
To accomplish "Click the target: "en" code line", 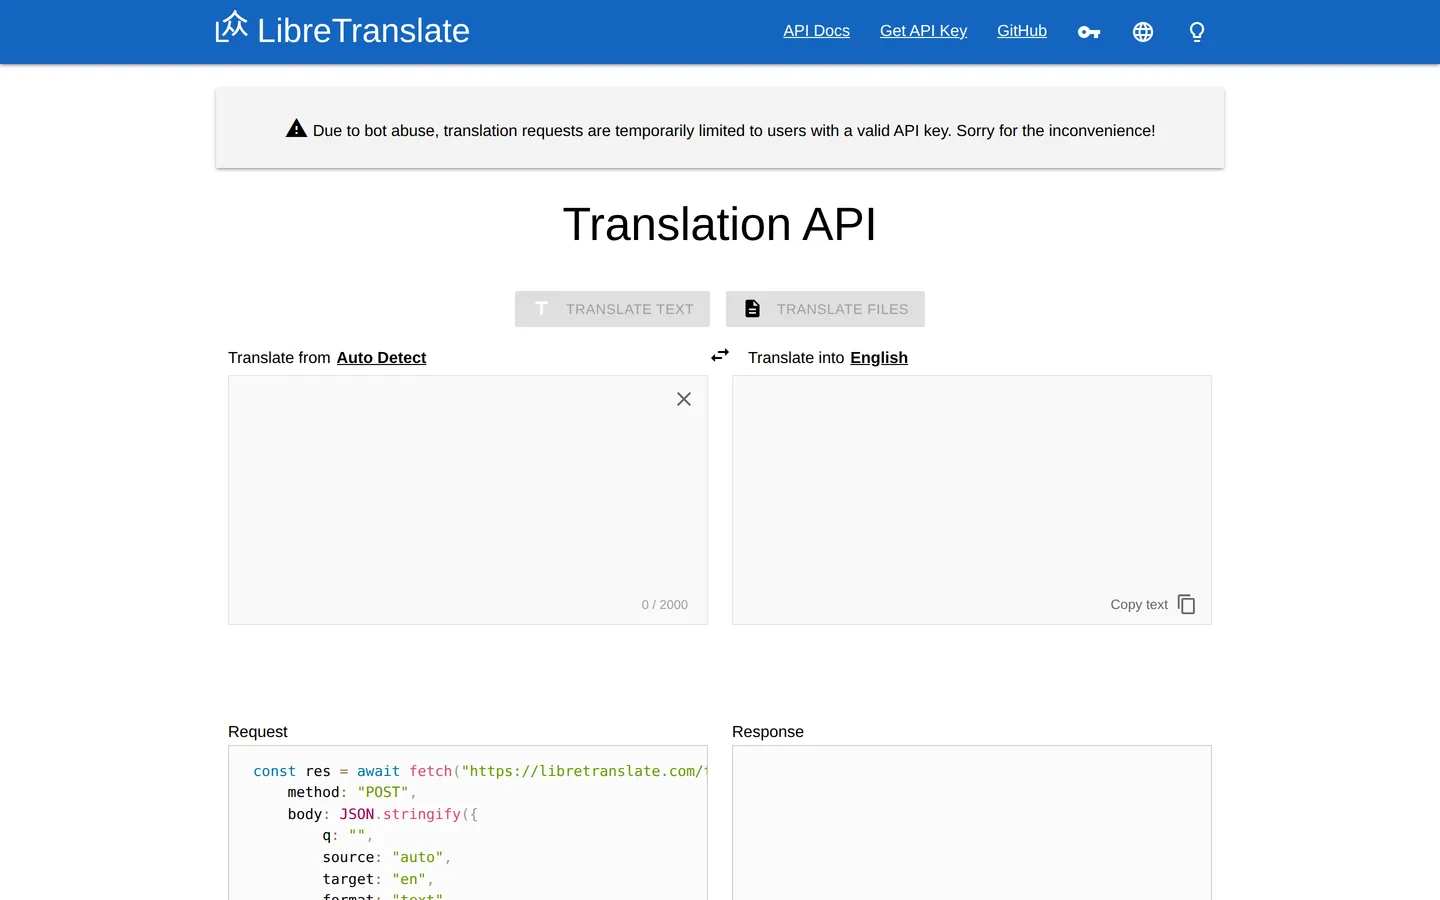I will (x=378, y=880).
